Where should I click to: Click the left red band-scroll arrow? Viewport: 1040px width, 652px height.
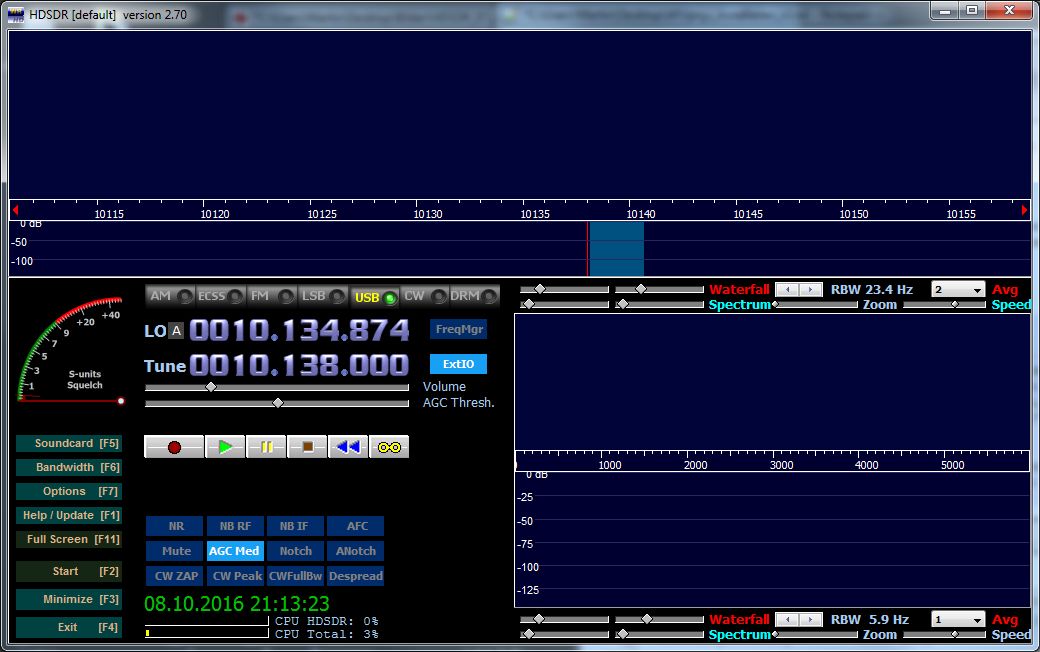click(15, 210)
